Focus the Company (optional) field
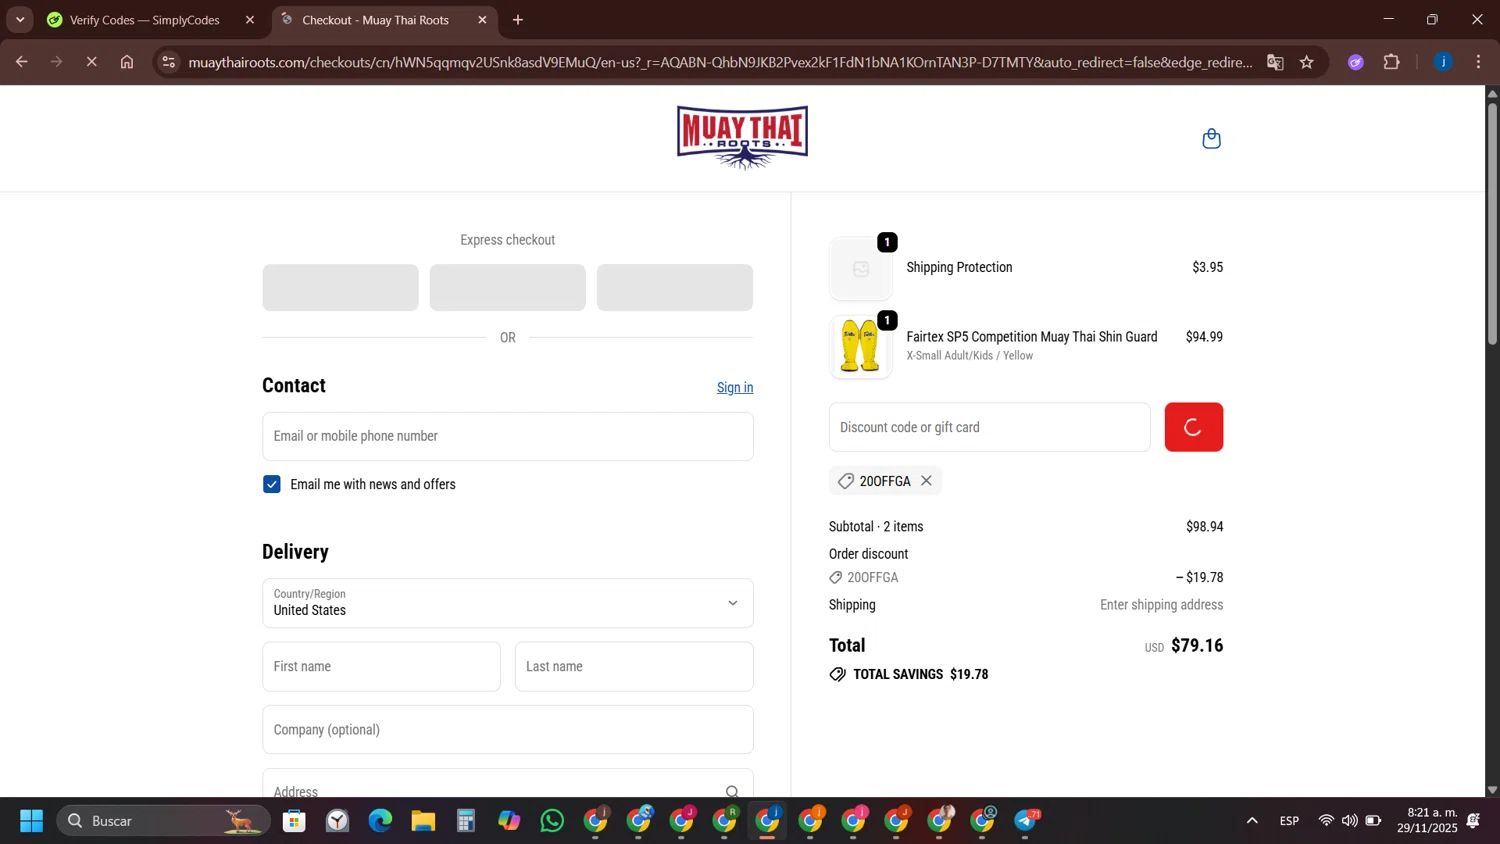The image size is (1500, 844). click(508, 729)
